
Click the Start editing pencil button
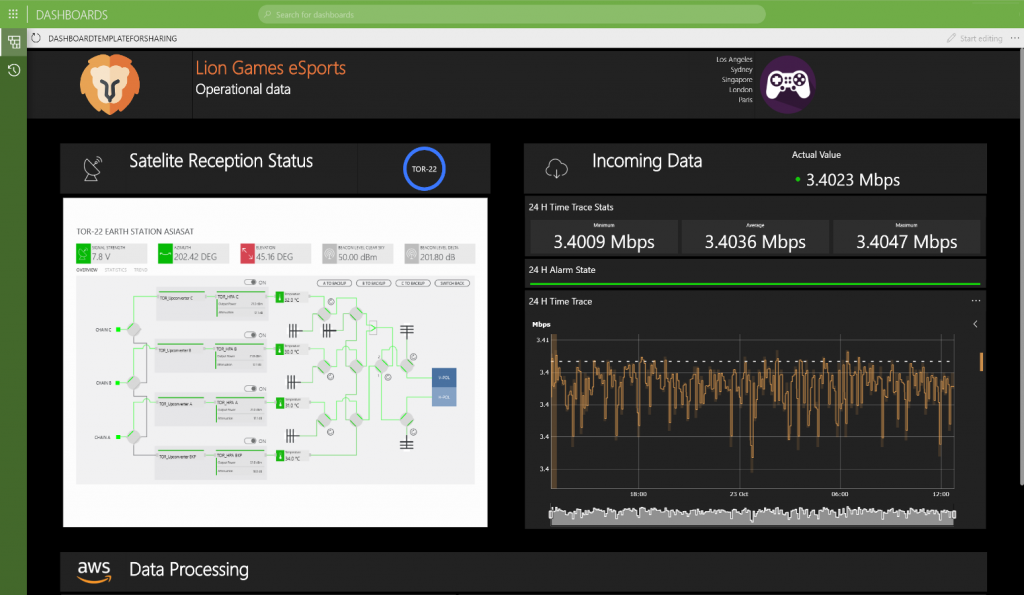pos(974,39)
